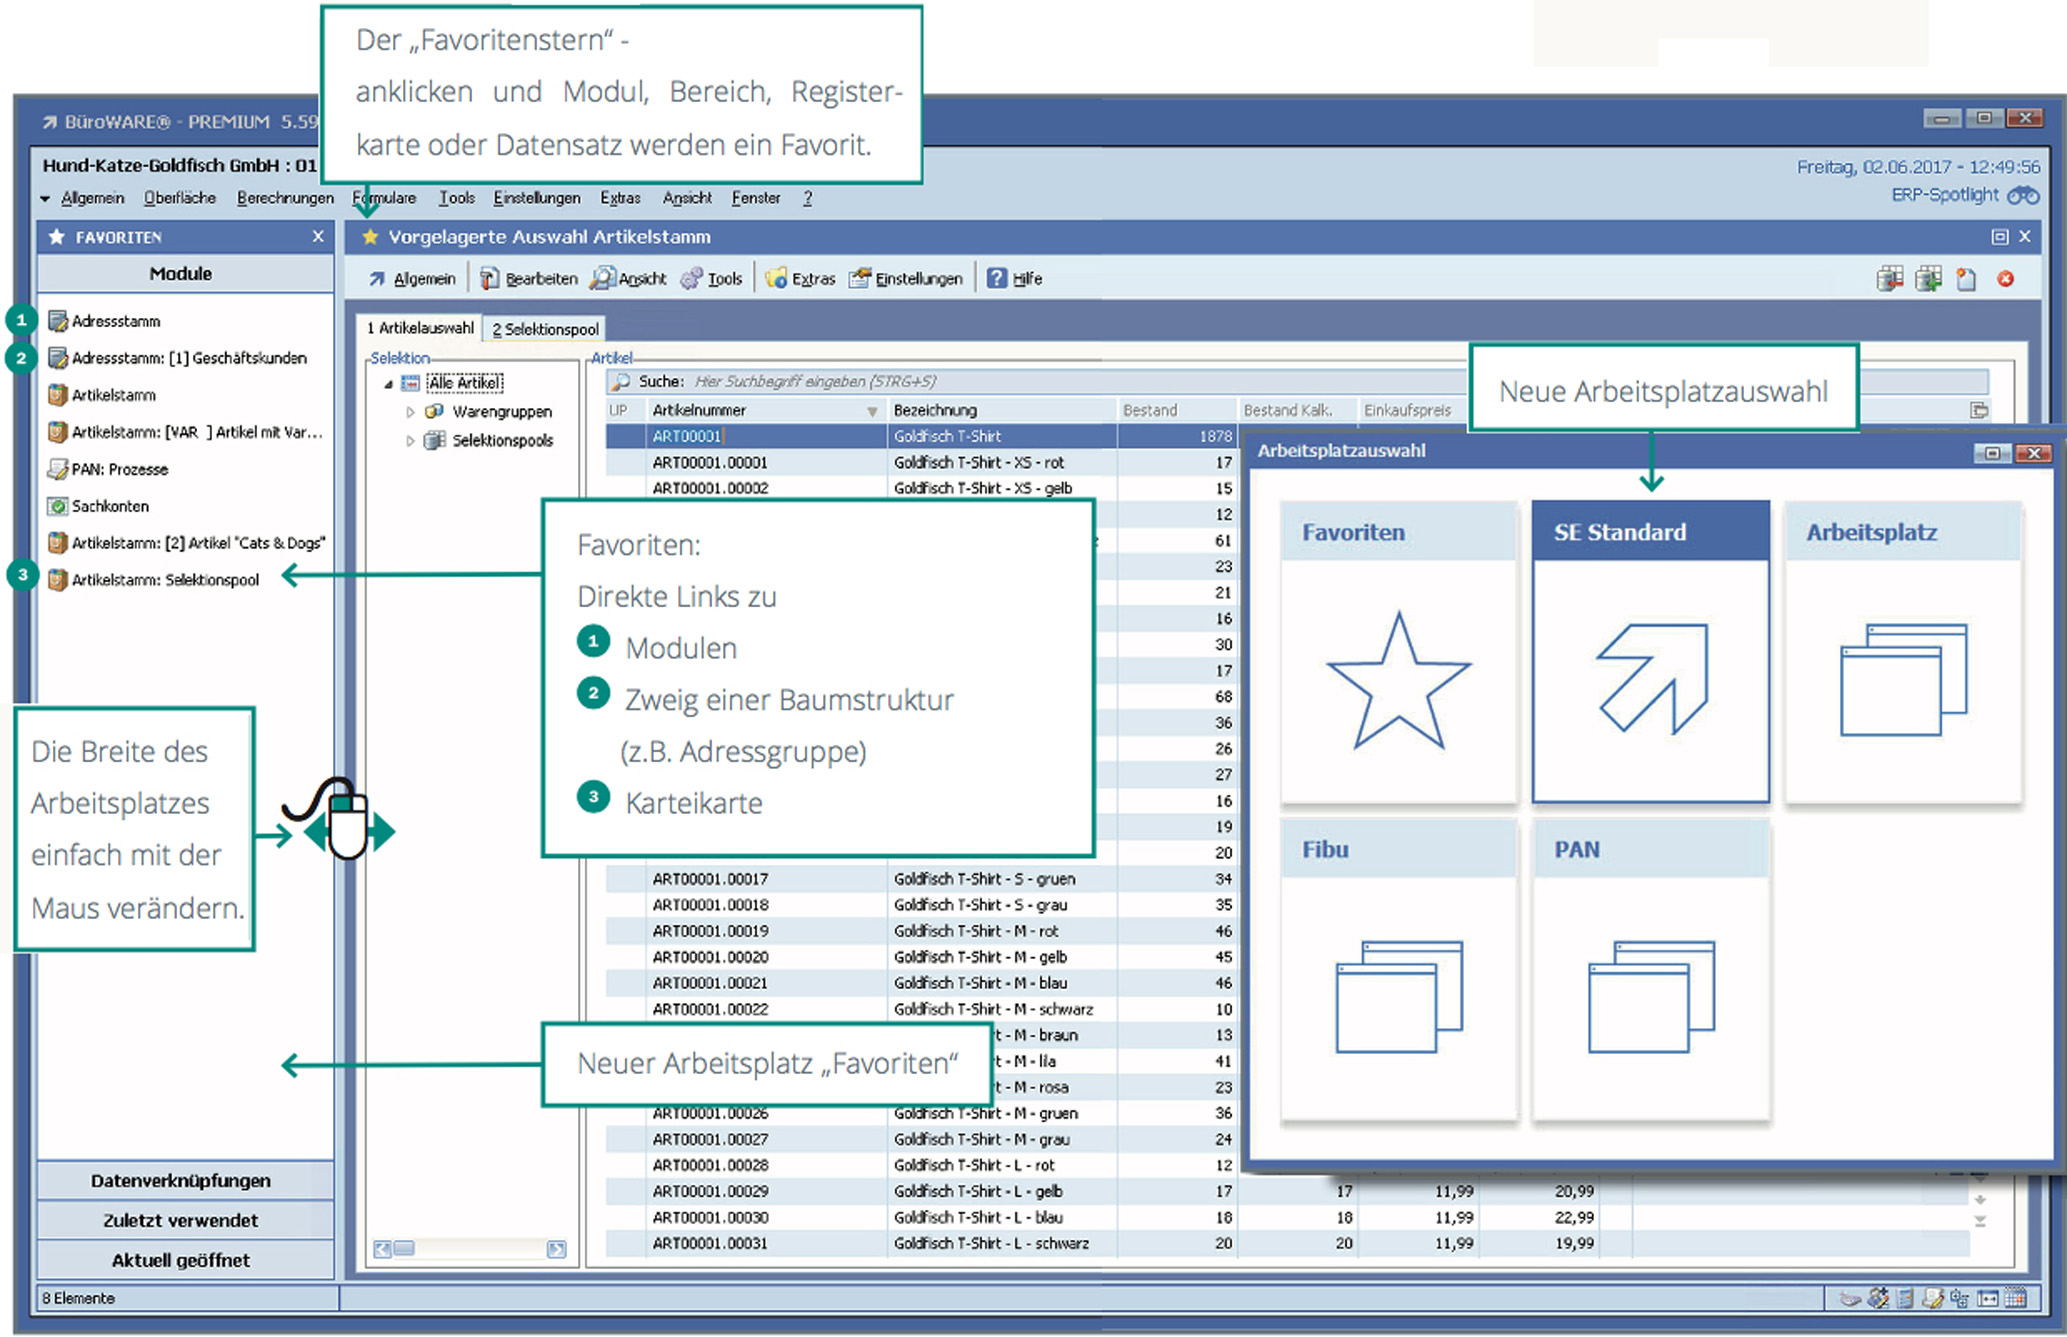The width and height of the screenshot is (2067, 1337).
Task: Switch to the 2 Selektionspool tab
Action: pyautogui.click(x=545, y=329)
